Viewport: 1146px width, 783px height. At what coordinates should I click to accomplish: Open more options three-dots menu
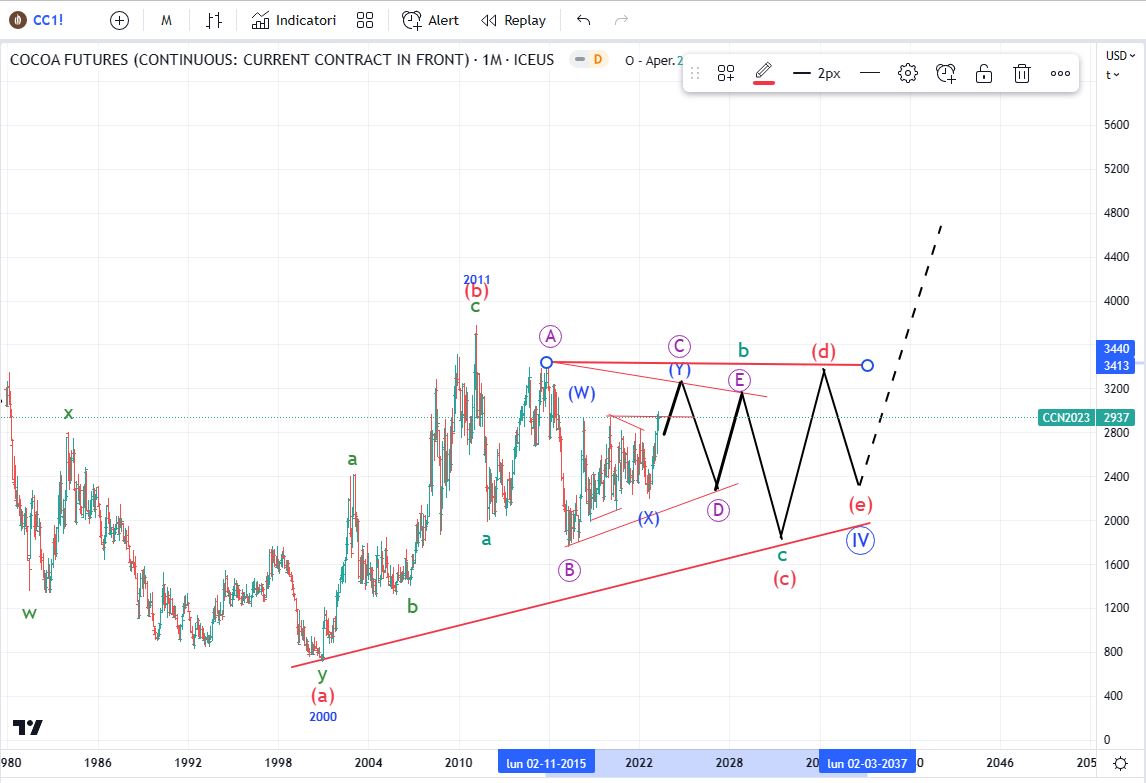pyautogui.click(x=1060, y=73)
